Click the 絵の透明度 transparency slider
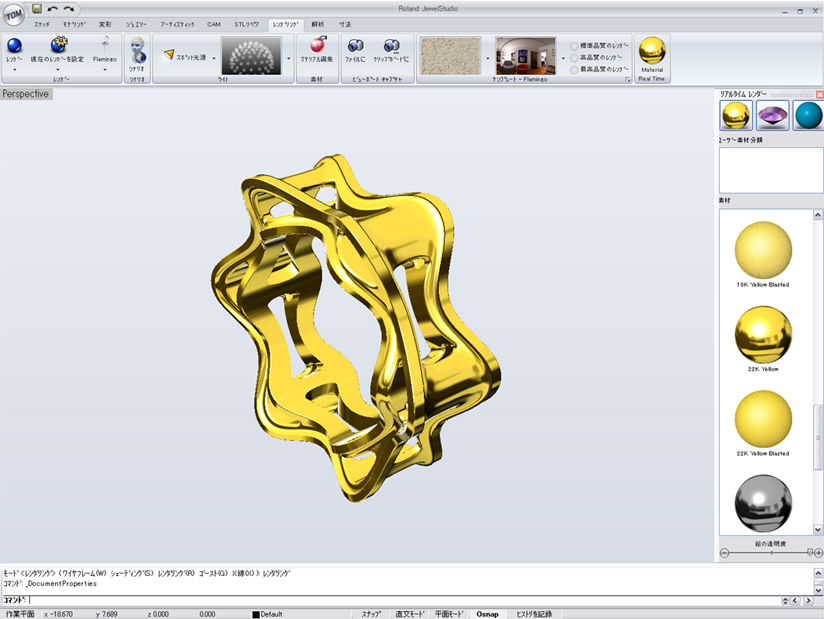Viewport: 824px width, 619px height. (770, 552)
